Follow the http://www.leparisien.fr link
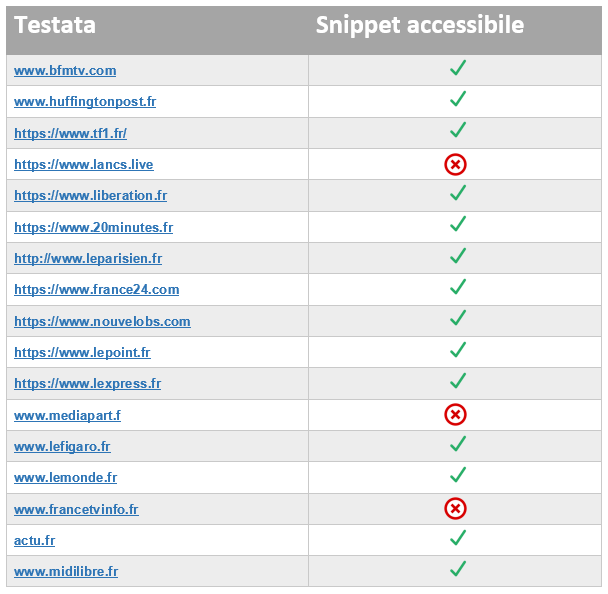Viewport: 608px width, 594px height. click(x=88, y=258)
